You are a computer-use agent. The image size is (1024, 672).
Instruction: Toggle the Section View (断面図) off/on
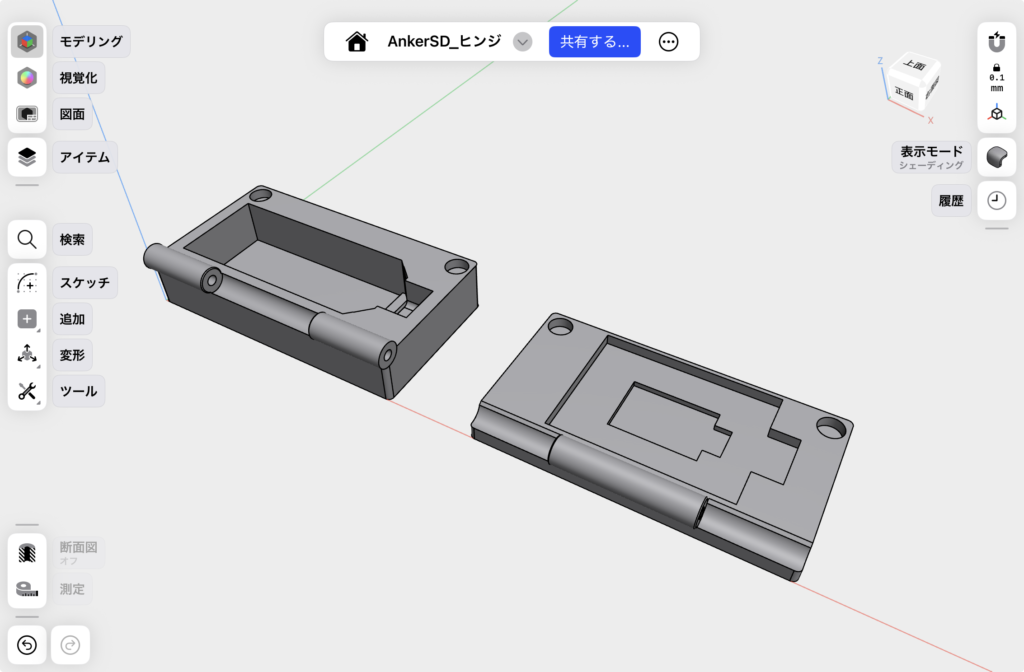27,553
